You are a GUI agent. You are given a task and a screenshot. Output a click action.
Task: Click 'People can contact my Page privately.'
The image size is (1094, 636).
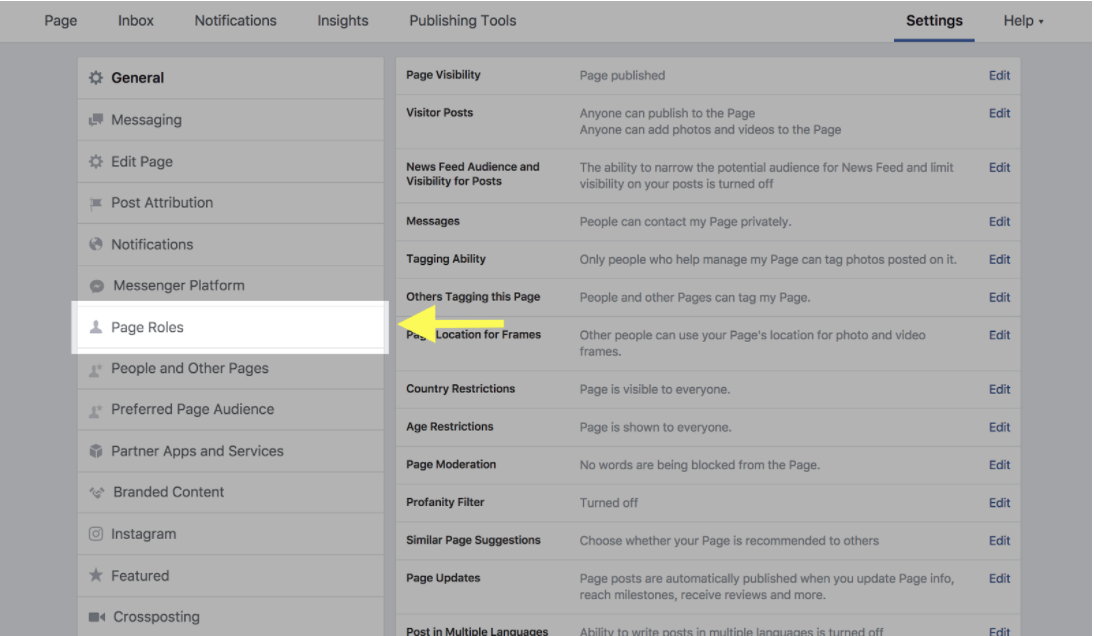[685, 222]
